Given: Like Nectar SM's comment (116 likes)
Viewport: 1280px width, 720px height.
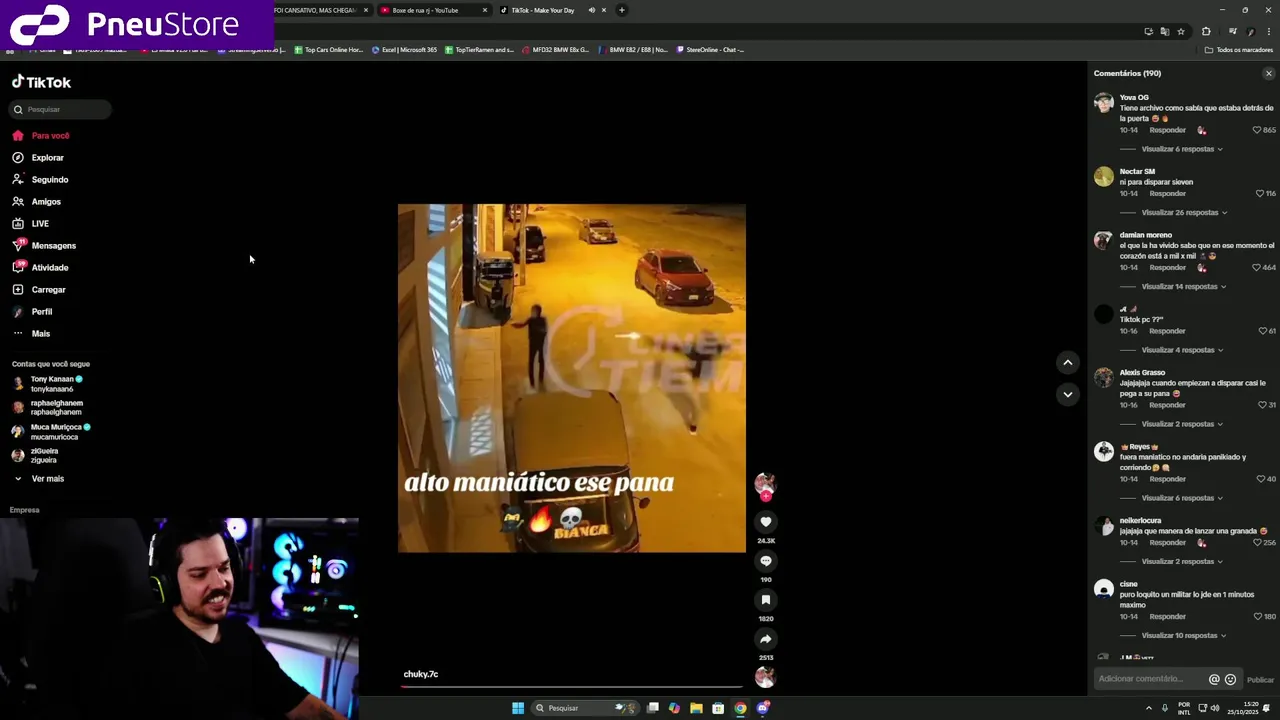Looking at the screenshot, I should click(1260, 193).
